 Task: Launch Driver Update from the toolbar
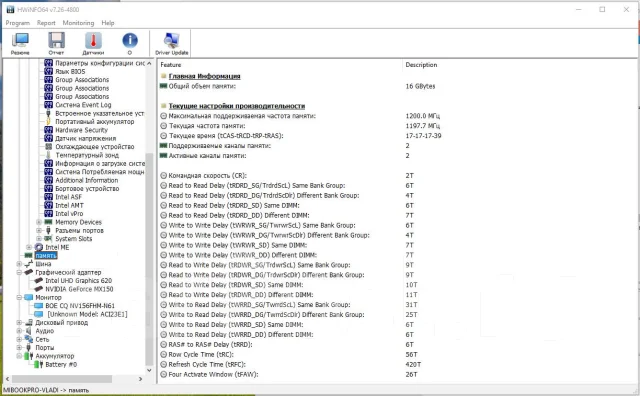pos(171,43)
